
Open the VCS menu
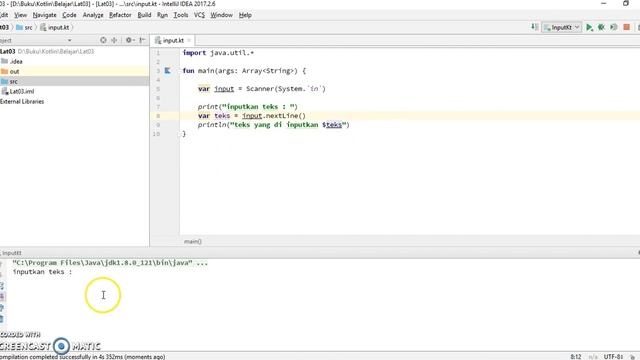pyautogui.click(x=199, y=15)
